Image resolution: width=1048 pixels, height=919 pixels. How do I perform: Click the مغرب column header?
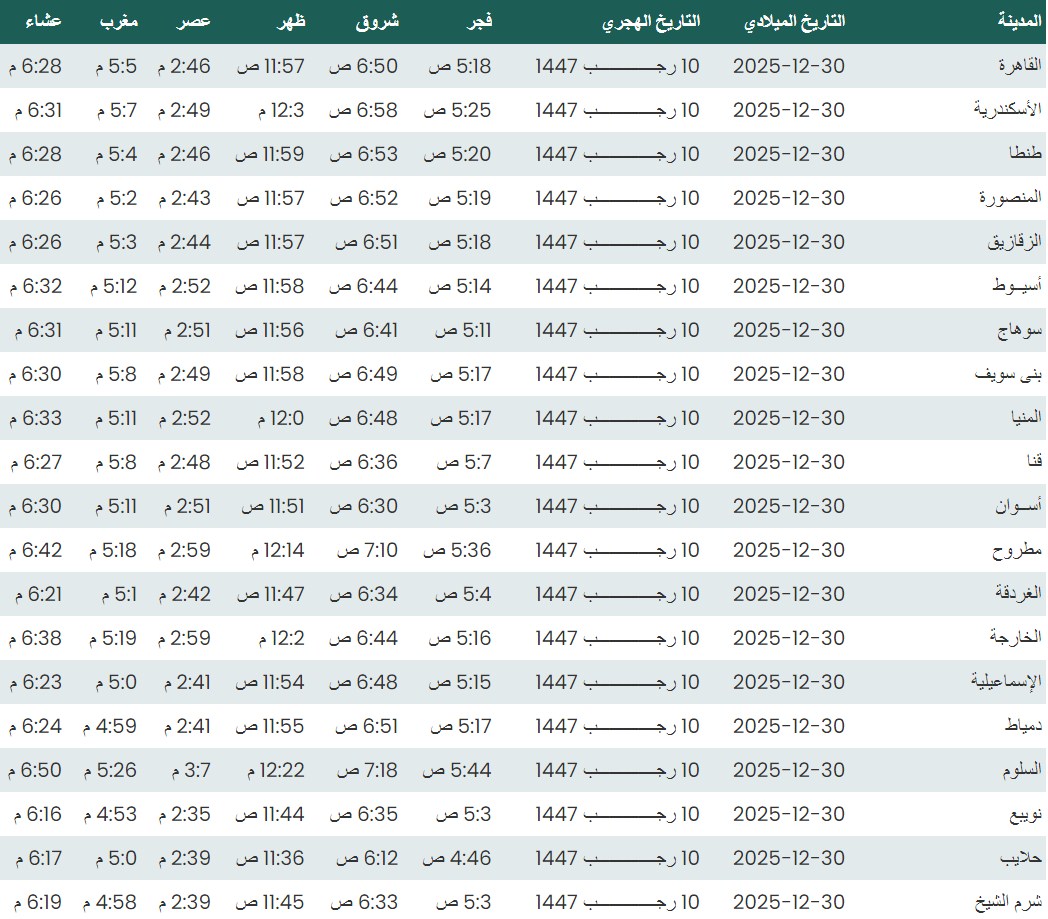click(119, 21)
